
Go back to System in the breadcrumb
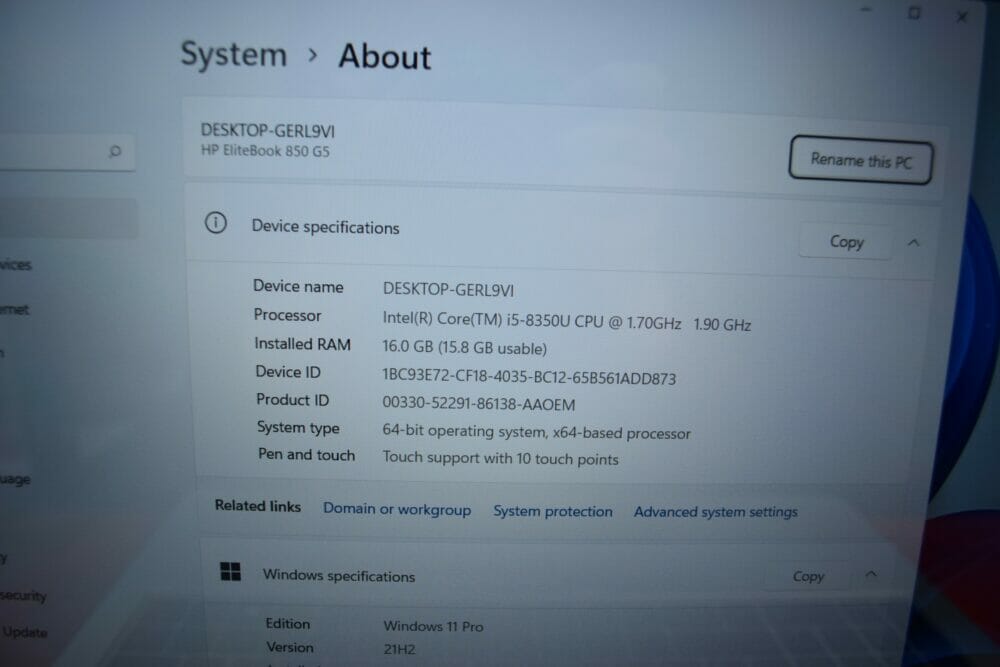[234, 54]
